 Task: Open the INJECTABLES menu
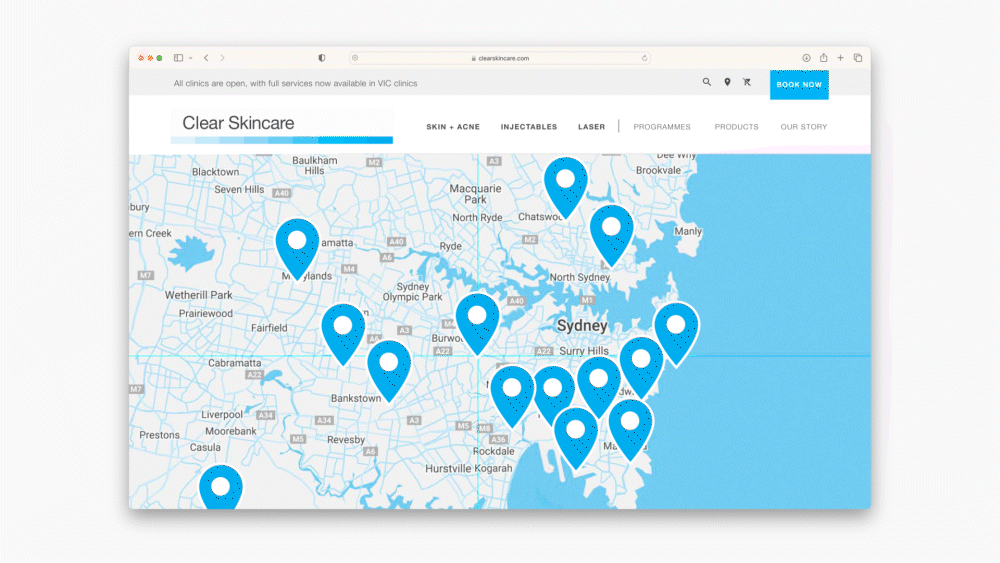(x=529, y=127)
